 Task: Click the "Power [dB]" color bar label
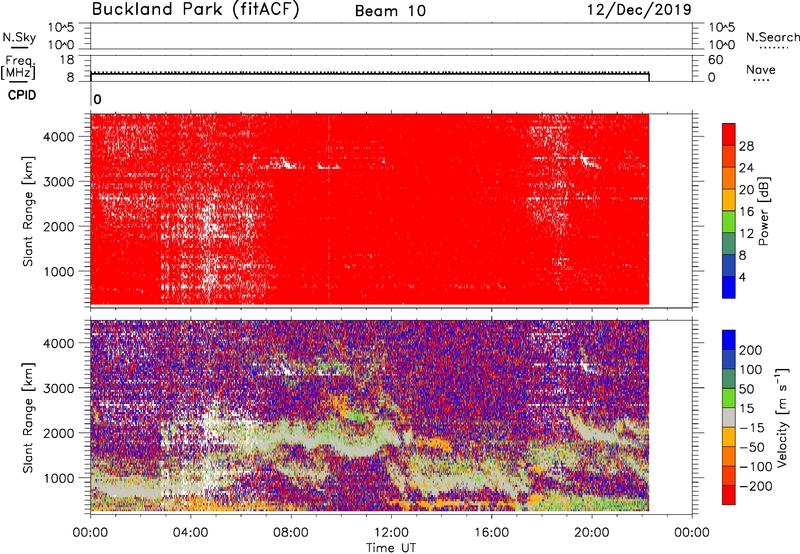coord(763,211)
